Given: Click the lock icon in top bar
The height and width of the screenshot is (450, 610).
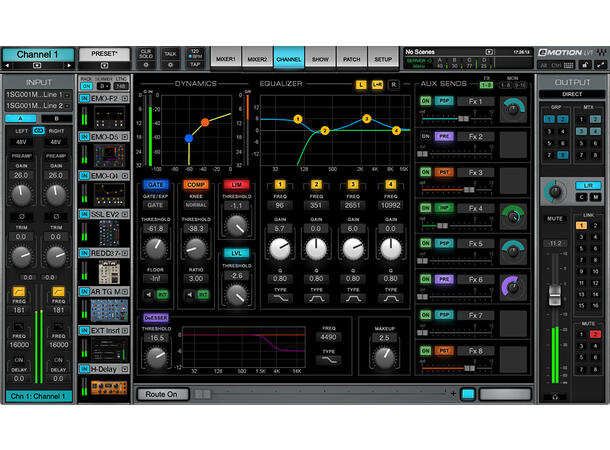Looking at the screenshot, I should (x=585, y=65).
